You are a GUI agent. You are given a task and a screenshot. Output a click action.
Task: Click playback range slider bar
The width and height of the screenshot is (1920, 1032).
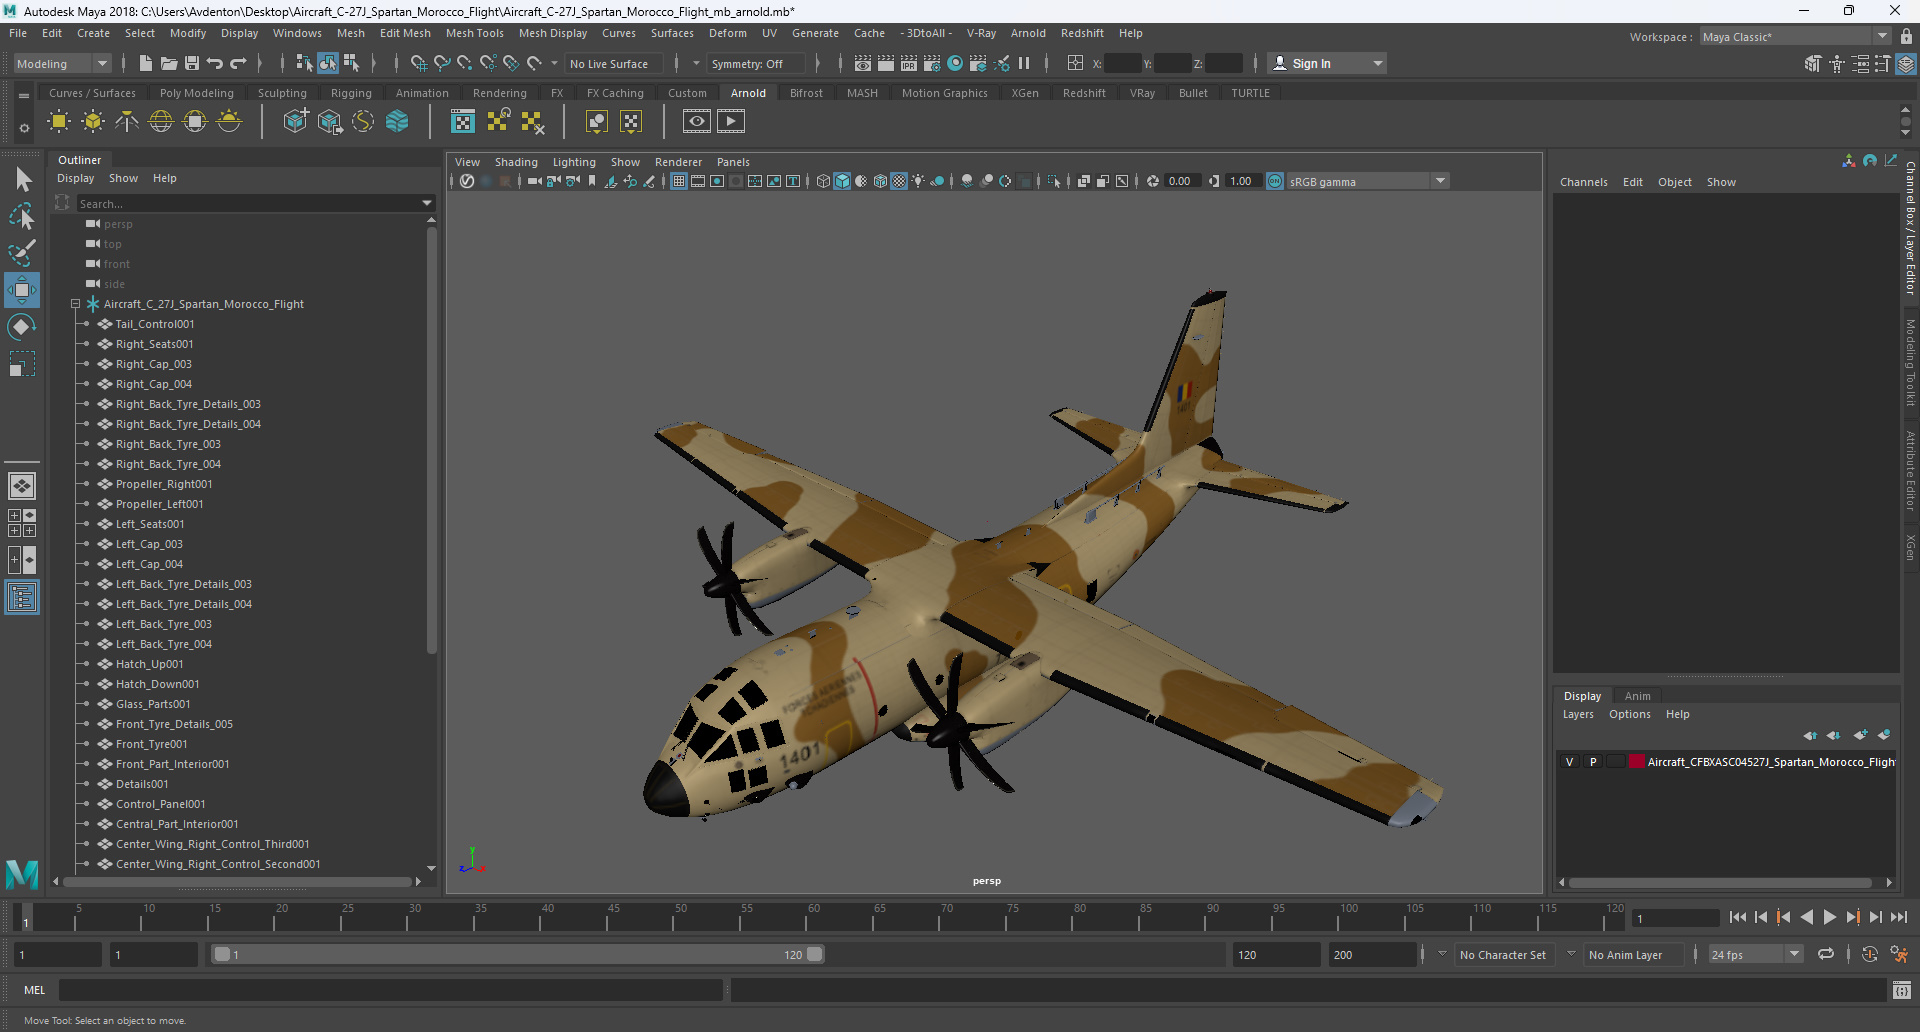tap(519, 955)
